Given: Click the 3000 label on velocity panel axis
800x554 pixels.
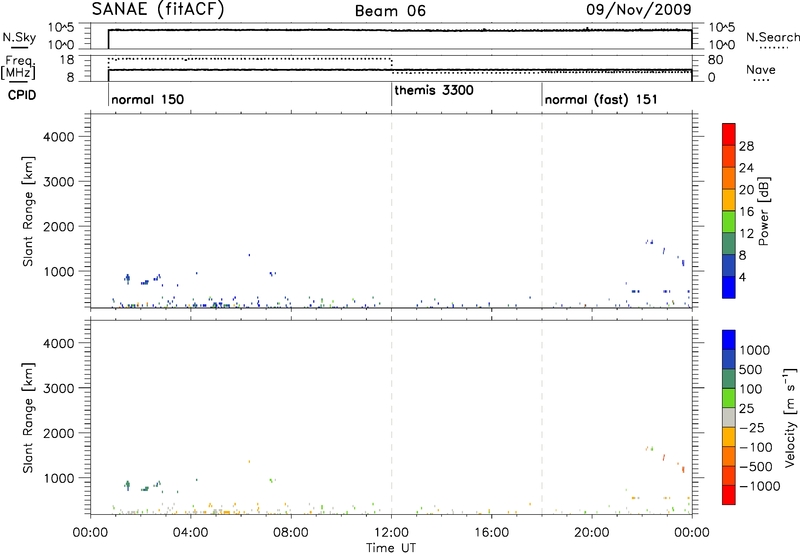Looking at the screenshot, I should pyautogui.click(x=59, y=388).
